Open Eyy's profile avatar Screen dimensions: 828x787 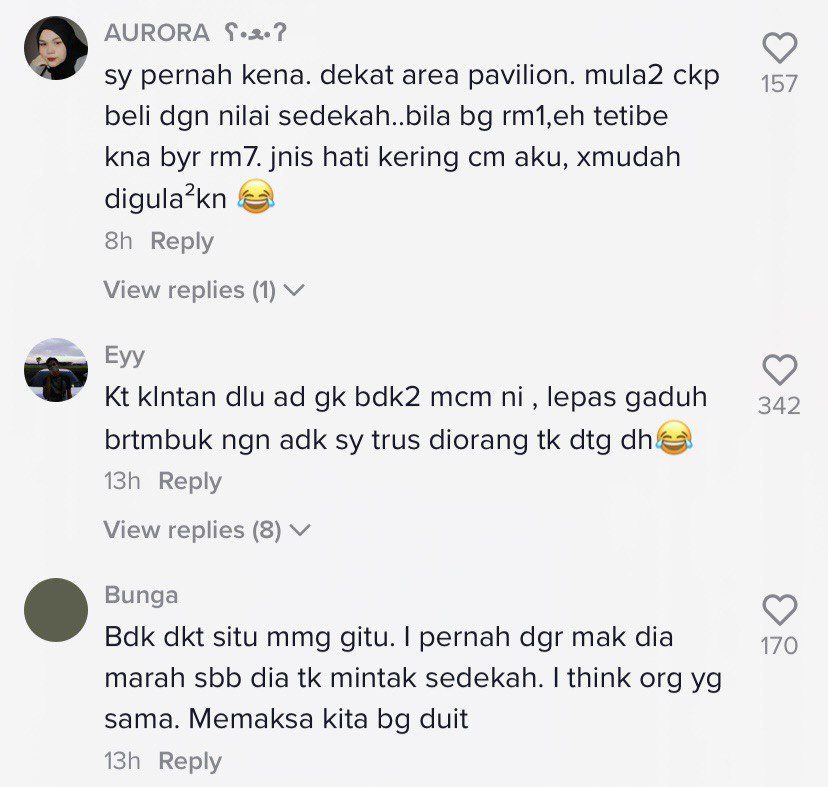click(x=56, y=370)
